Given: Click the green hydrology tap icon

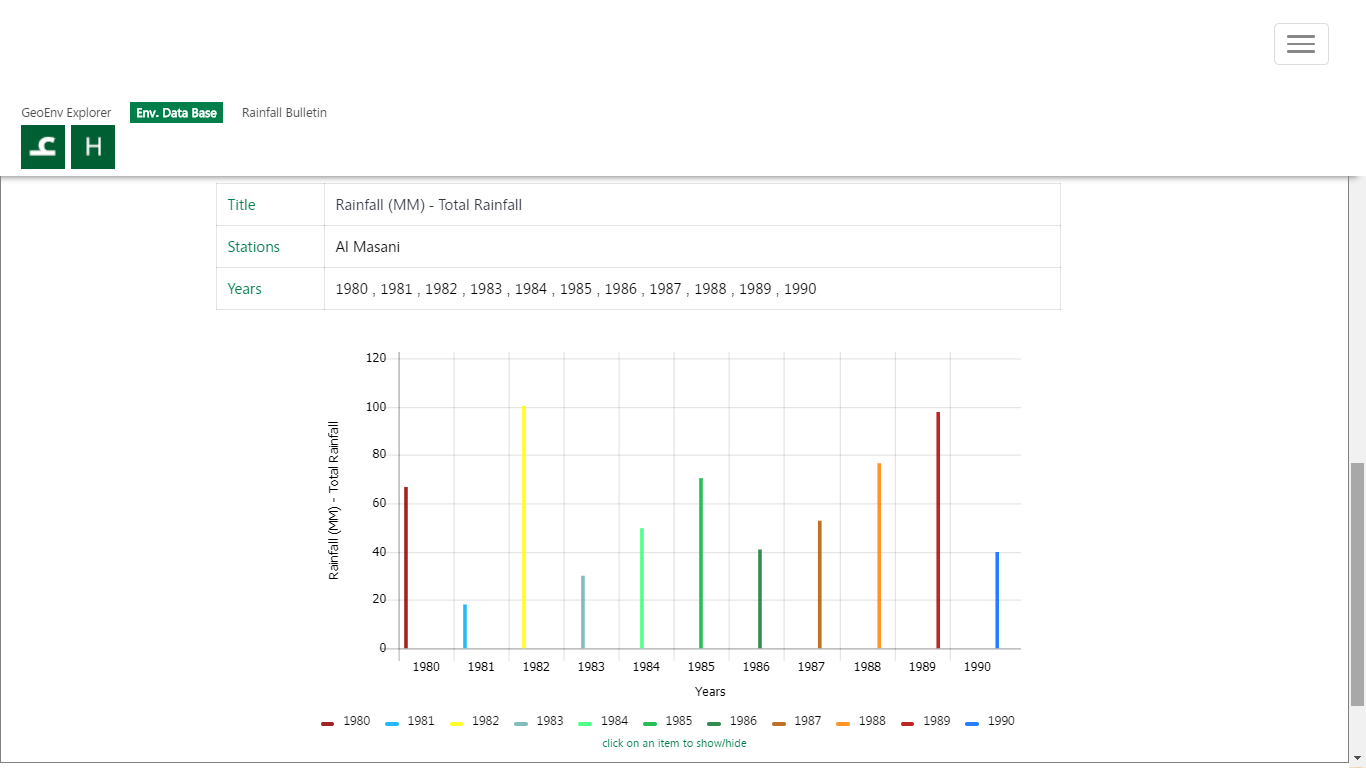Looking at the screenshot, I should [43, 147].
